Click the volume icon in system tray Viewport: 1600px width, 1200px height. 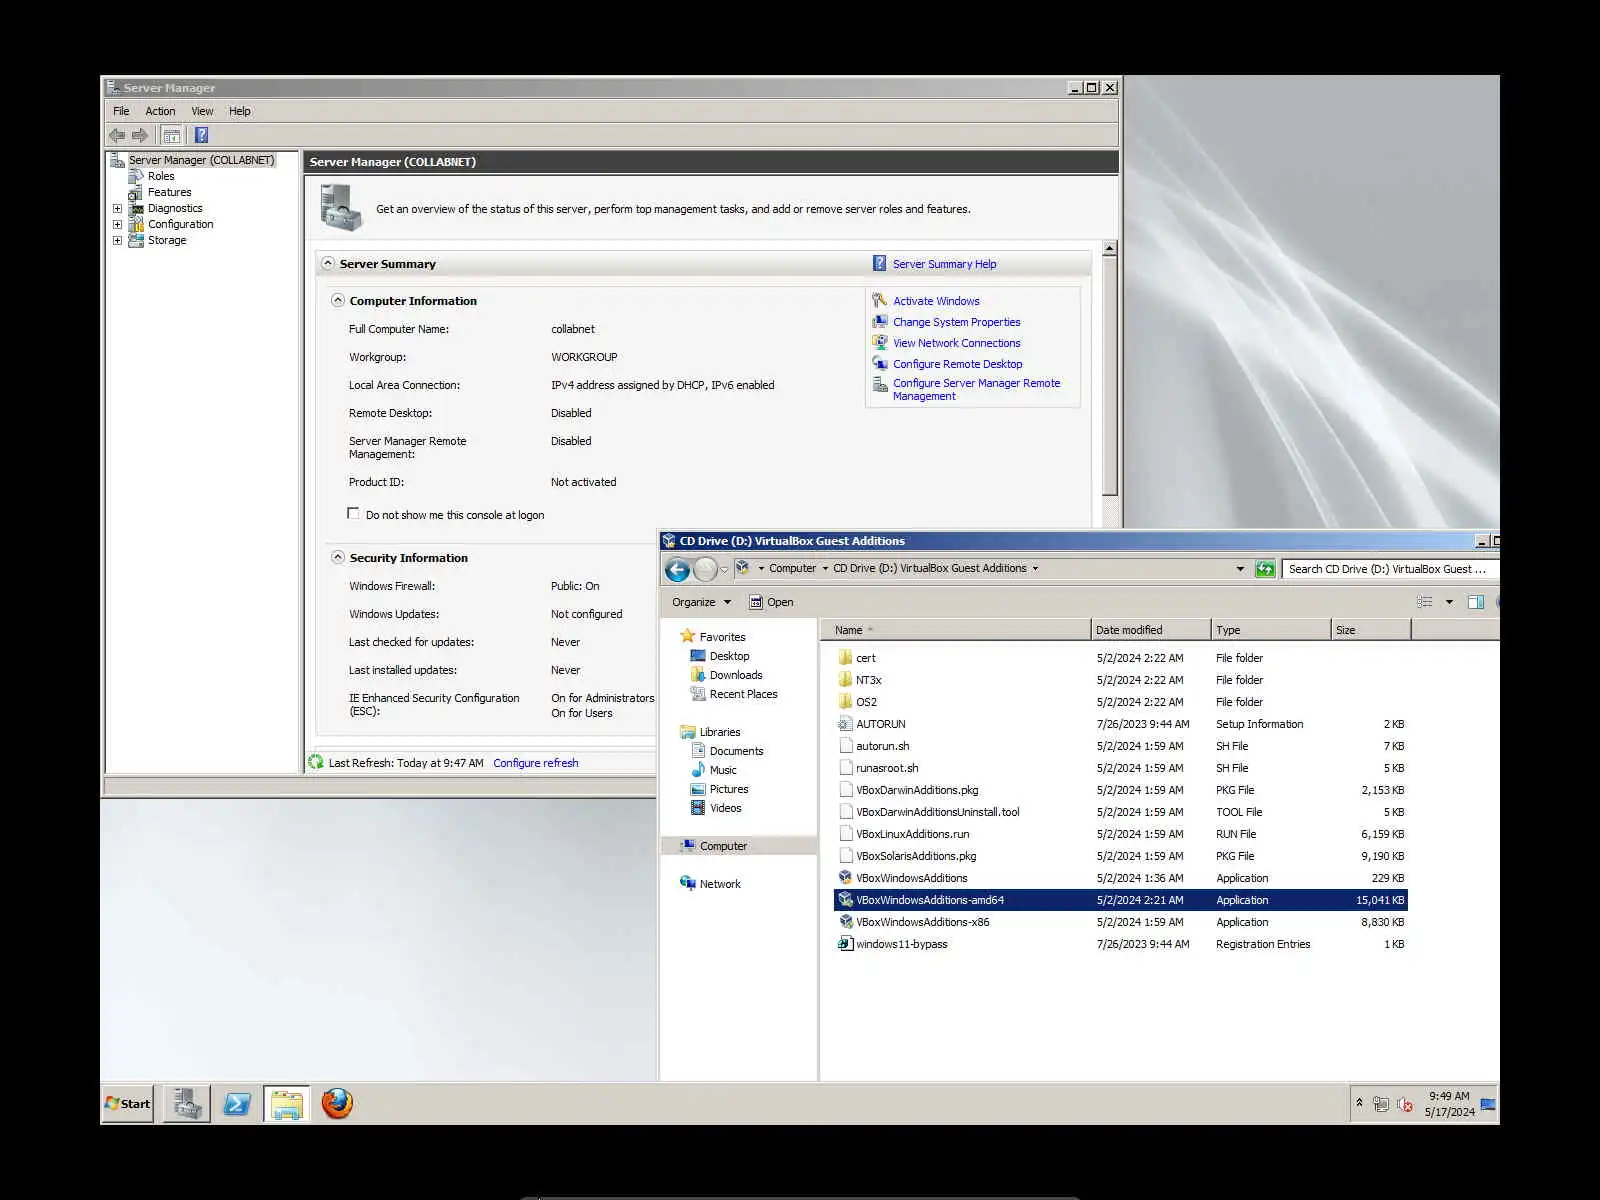1405,1104
